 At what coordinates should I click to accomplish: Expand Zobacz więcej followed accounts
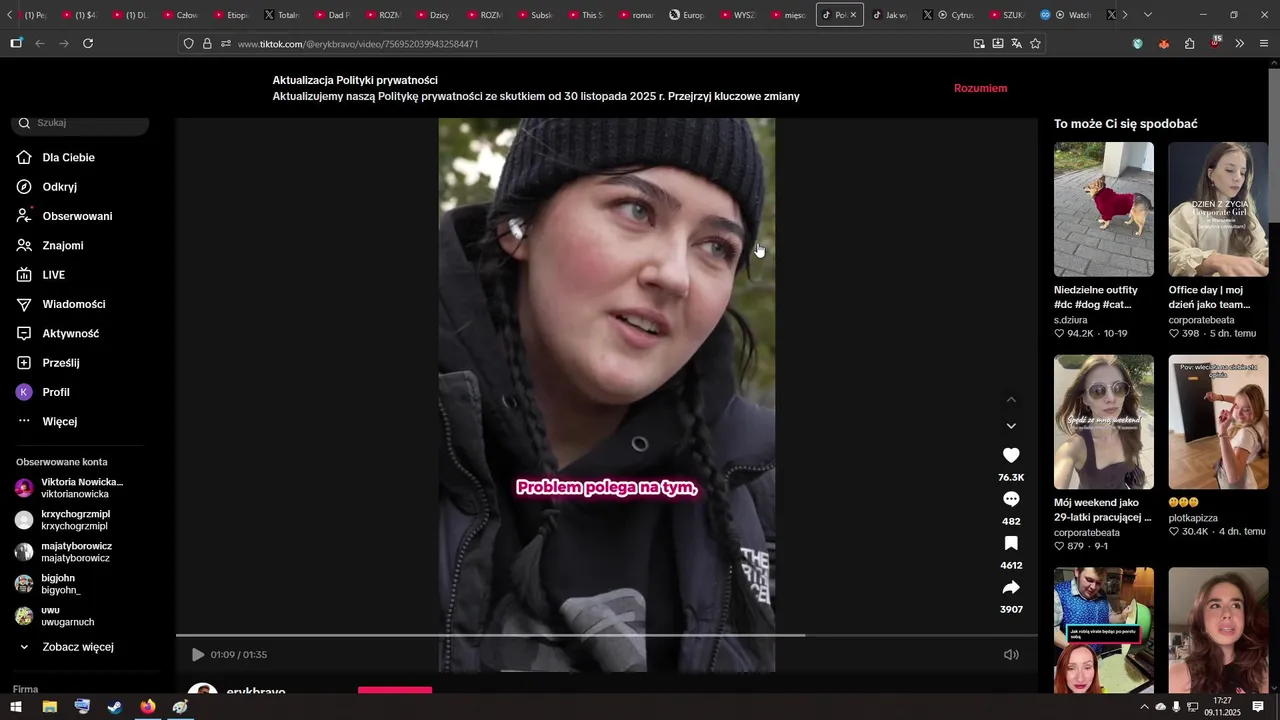[80, 647]
